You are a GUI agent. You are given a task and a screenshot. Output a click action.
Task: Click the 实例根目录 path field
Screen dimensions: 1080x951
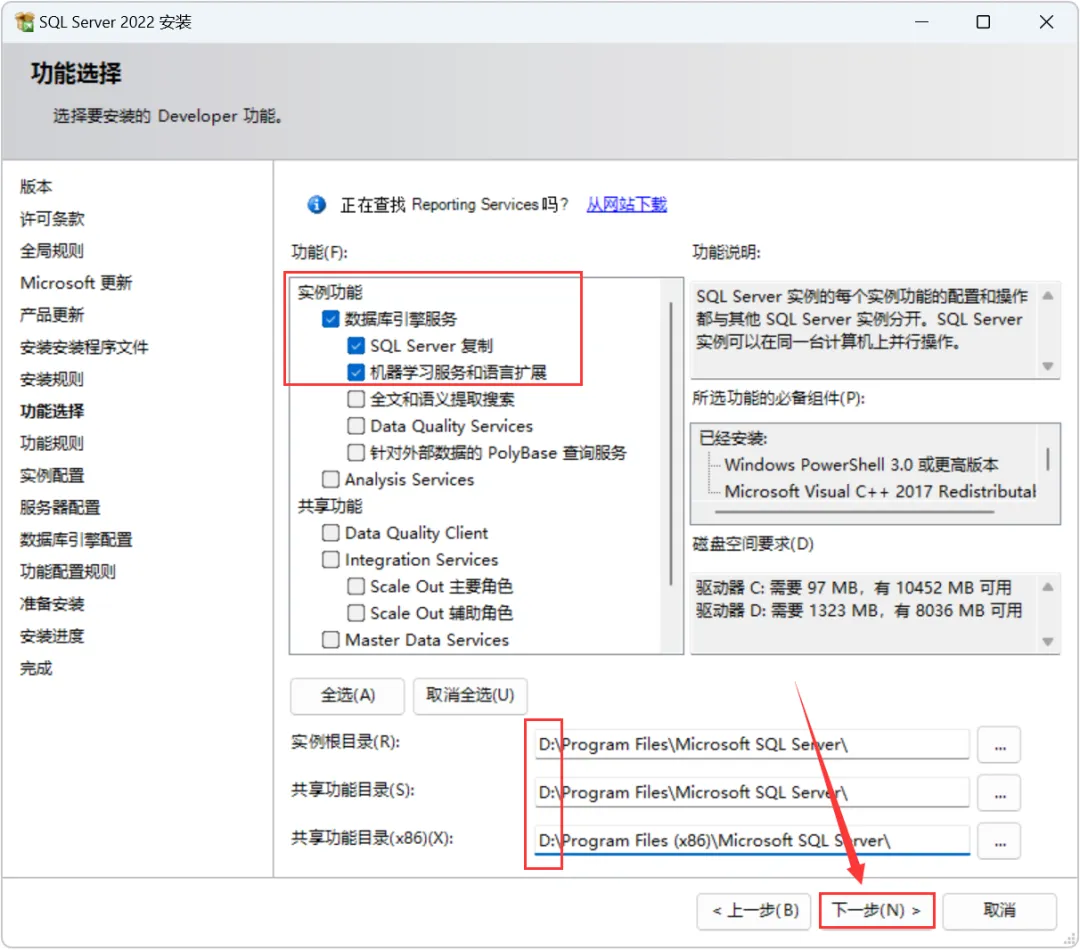752,745
